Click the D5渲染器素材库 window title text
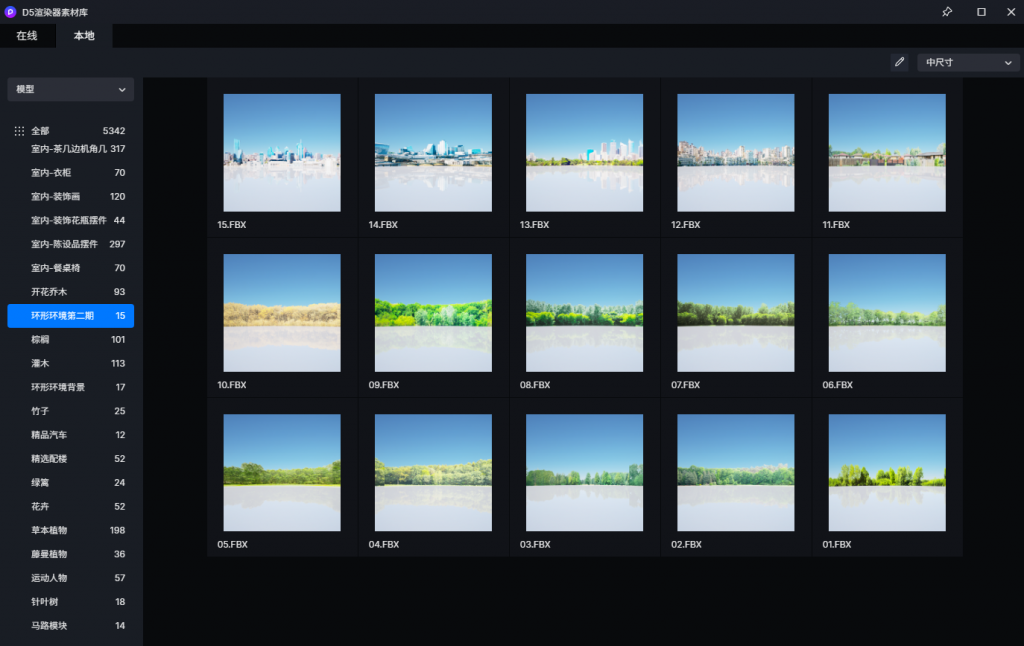The height and width of the screenshot is (646, 1024). coord(55,12)
